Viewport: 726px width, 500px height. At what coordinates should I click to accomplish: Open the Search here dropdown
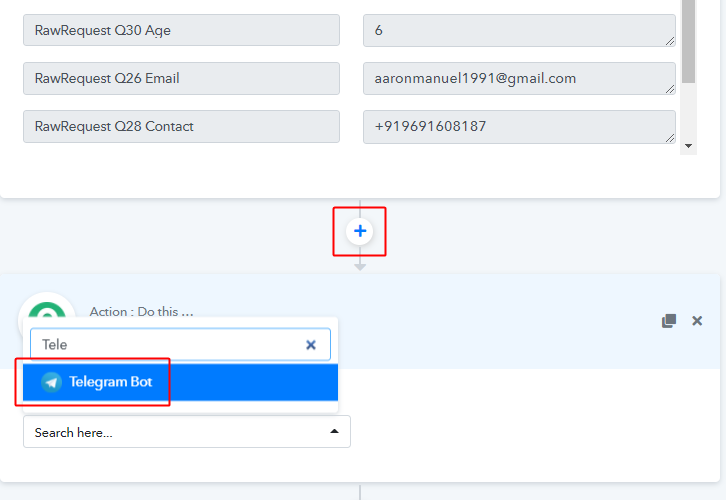[x=187, y=432]
